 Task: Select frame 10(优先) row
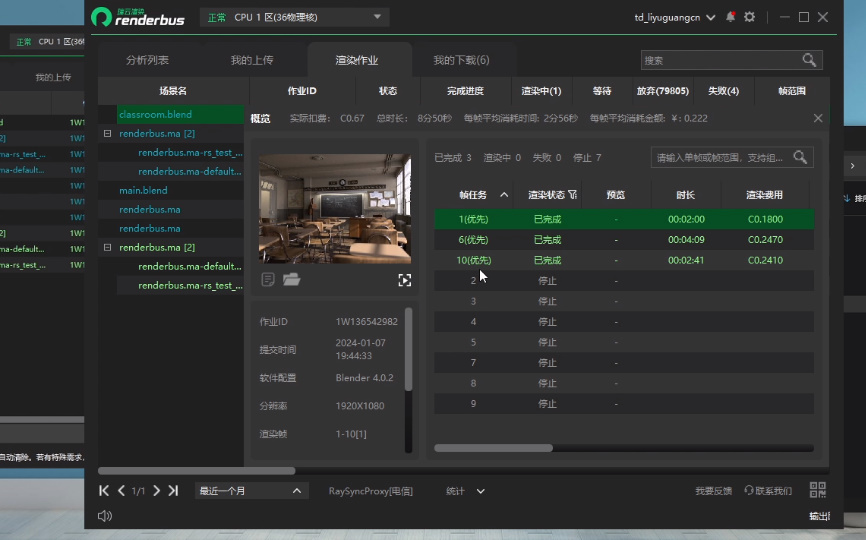624,260
